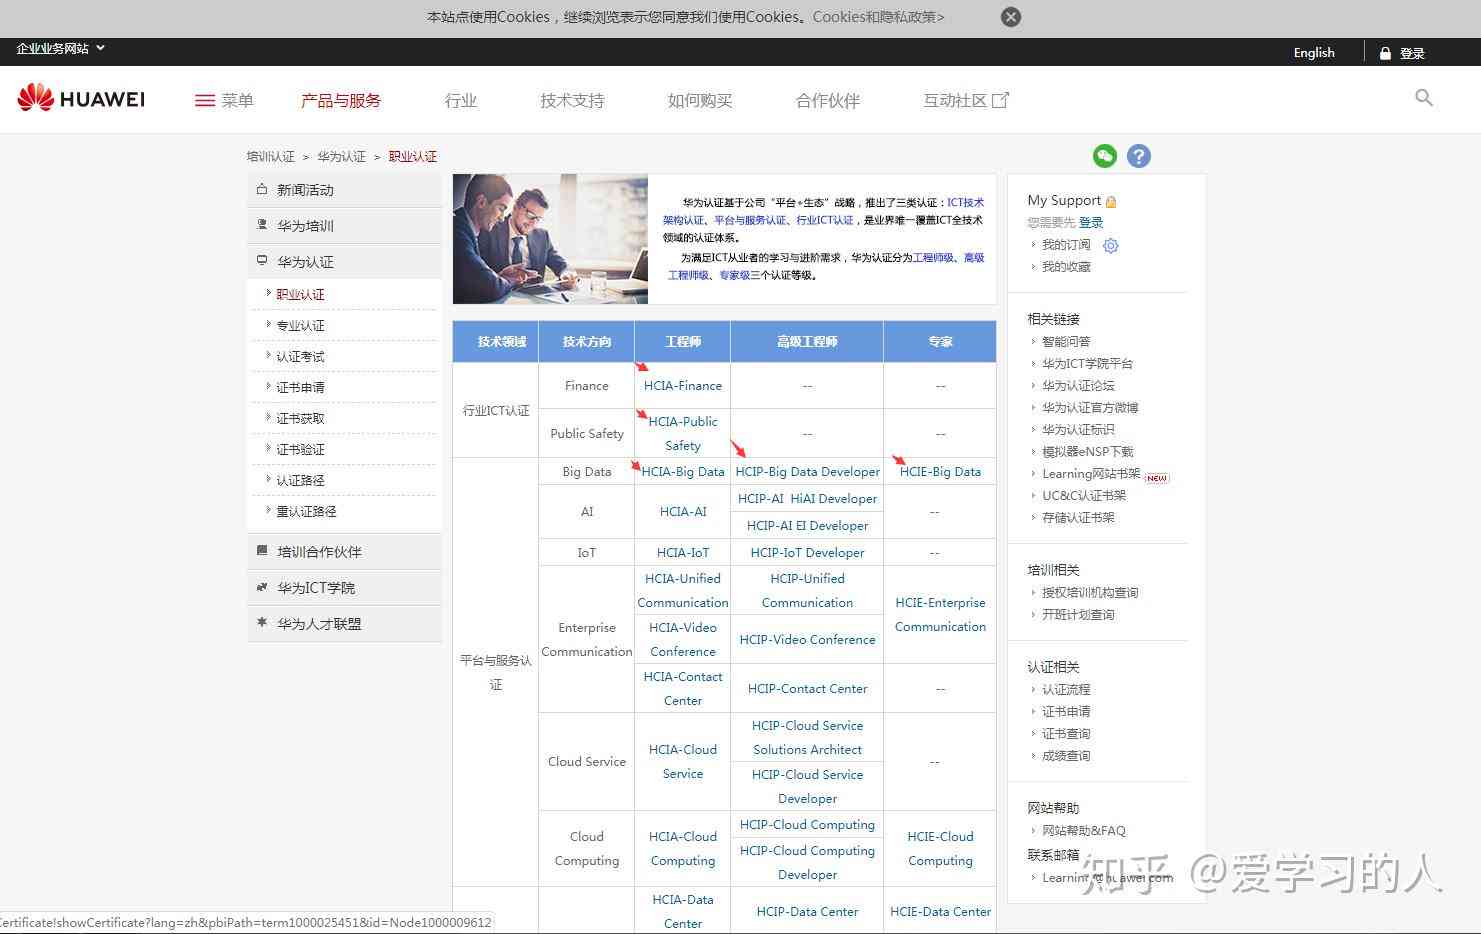This screenshot has height=934, width=1481.
Task: Click 华为认证 in the breadcrumb
Action: coord(342,157)
